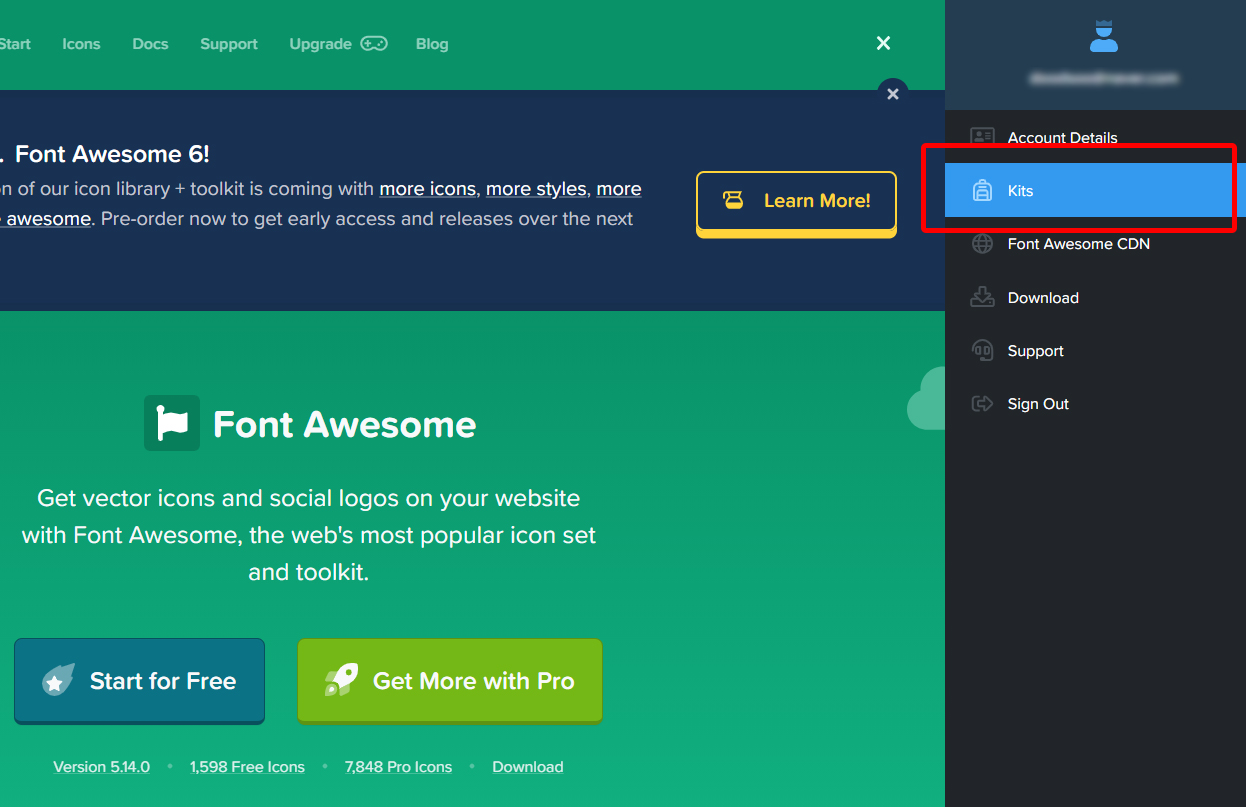Screen dimensions: 1246x807
Task: Click the Upgrade nav link
Action: (320, 44)
